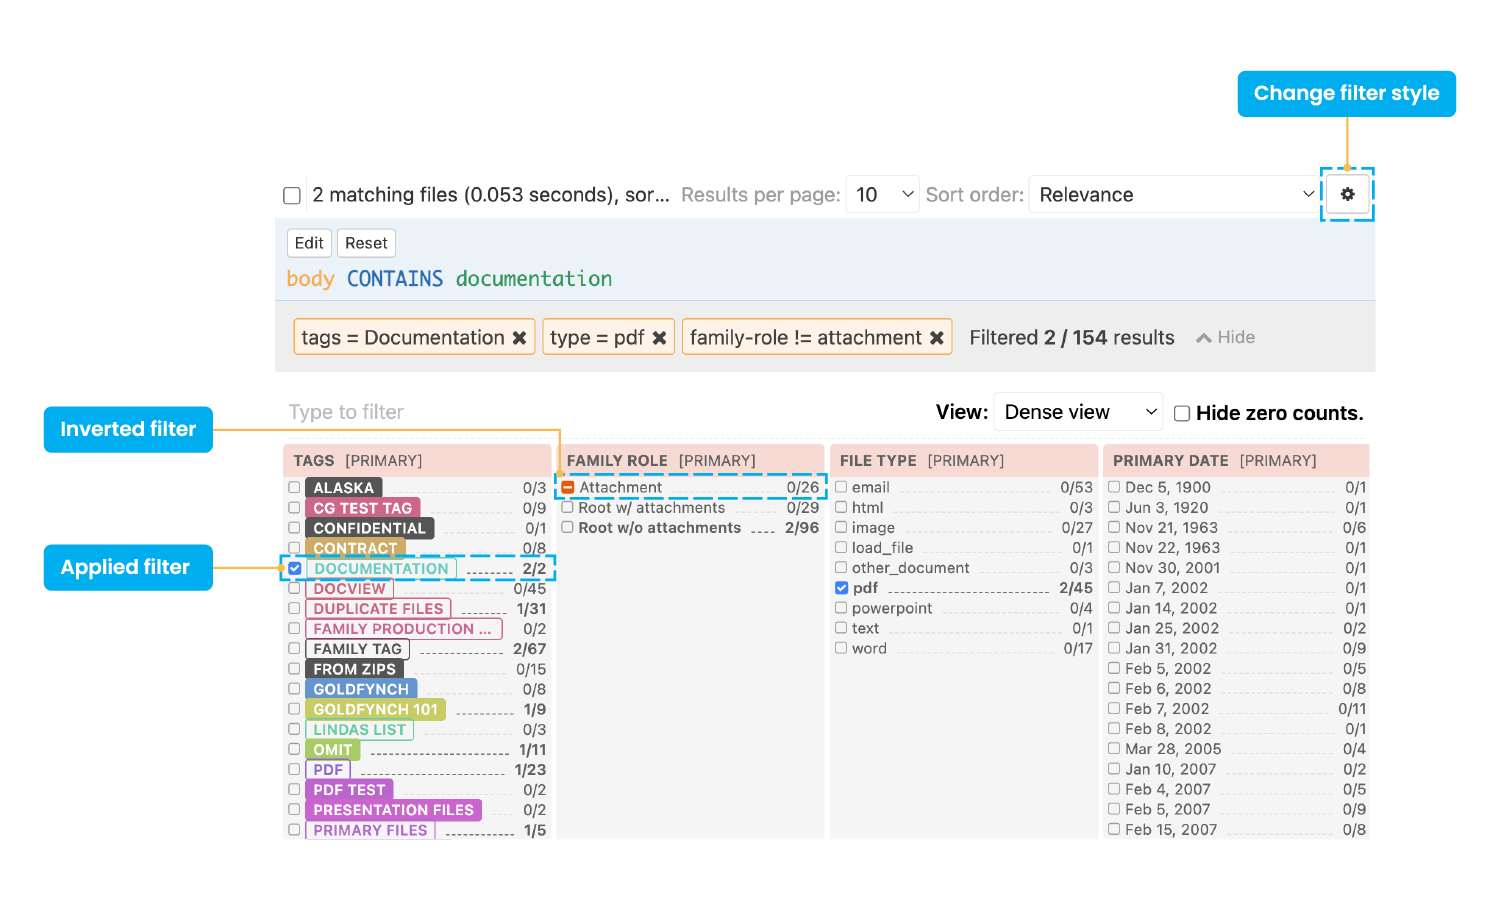Image resolution: width=1500 pixels, height=901 pixels.
Task: Click the PRIMARY DATE column header
Action: tap(1170, 461)
